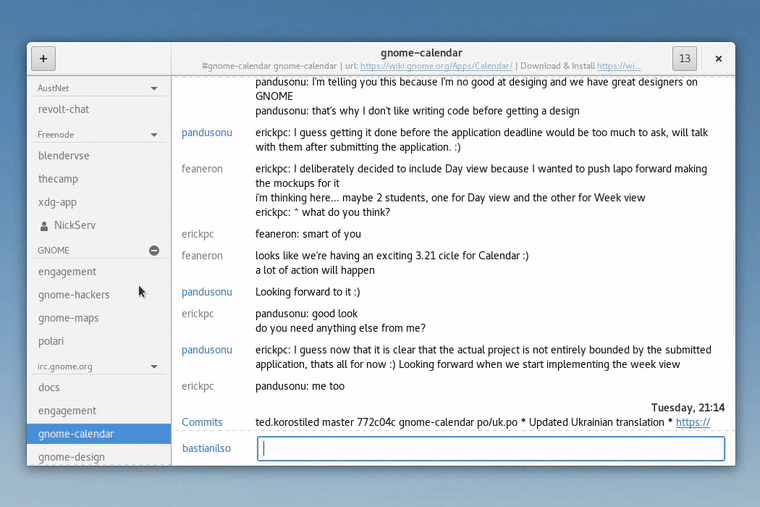Expand the AustNet network menu arrow
760x507 pixels.
tap(154, 89)
